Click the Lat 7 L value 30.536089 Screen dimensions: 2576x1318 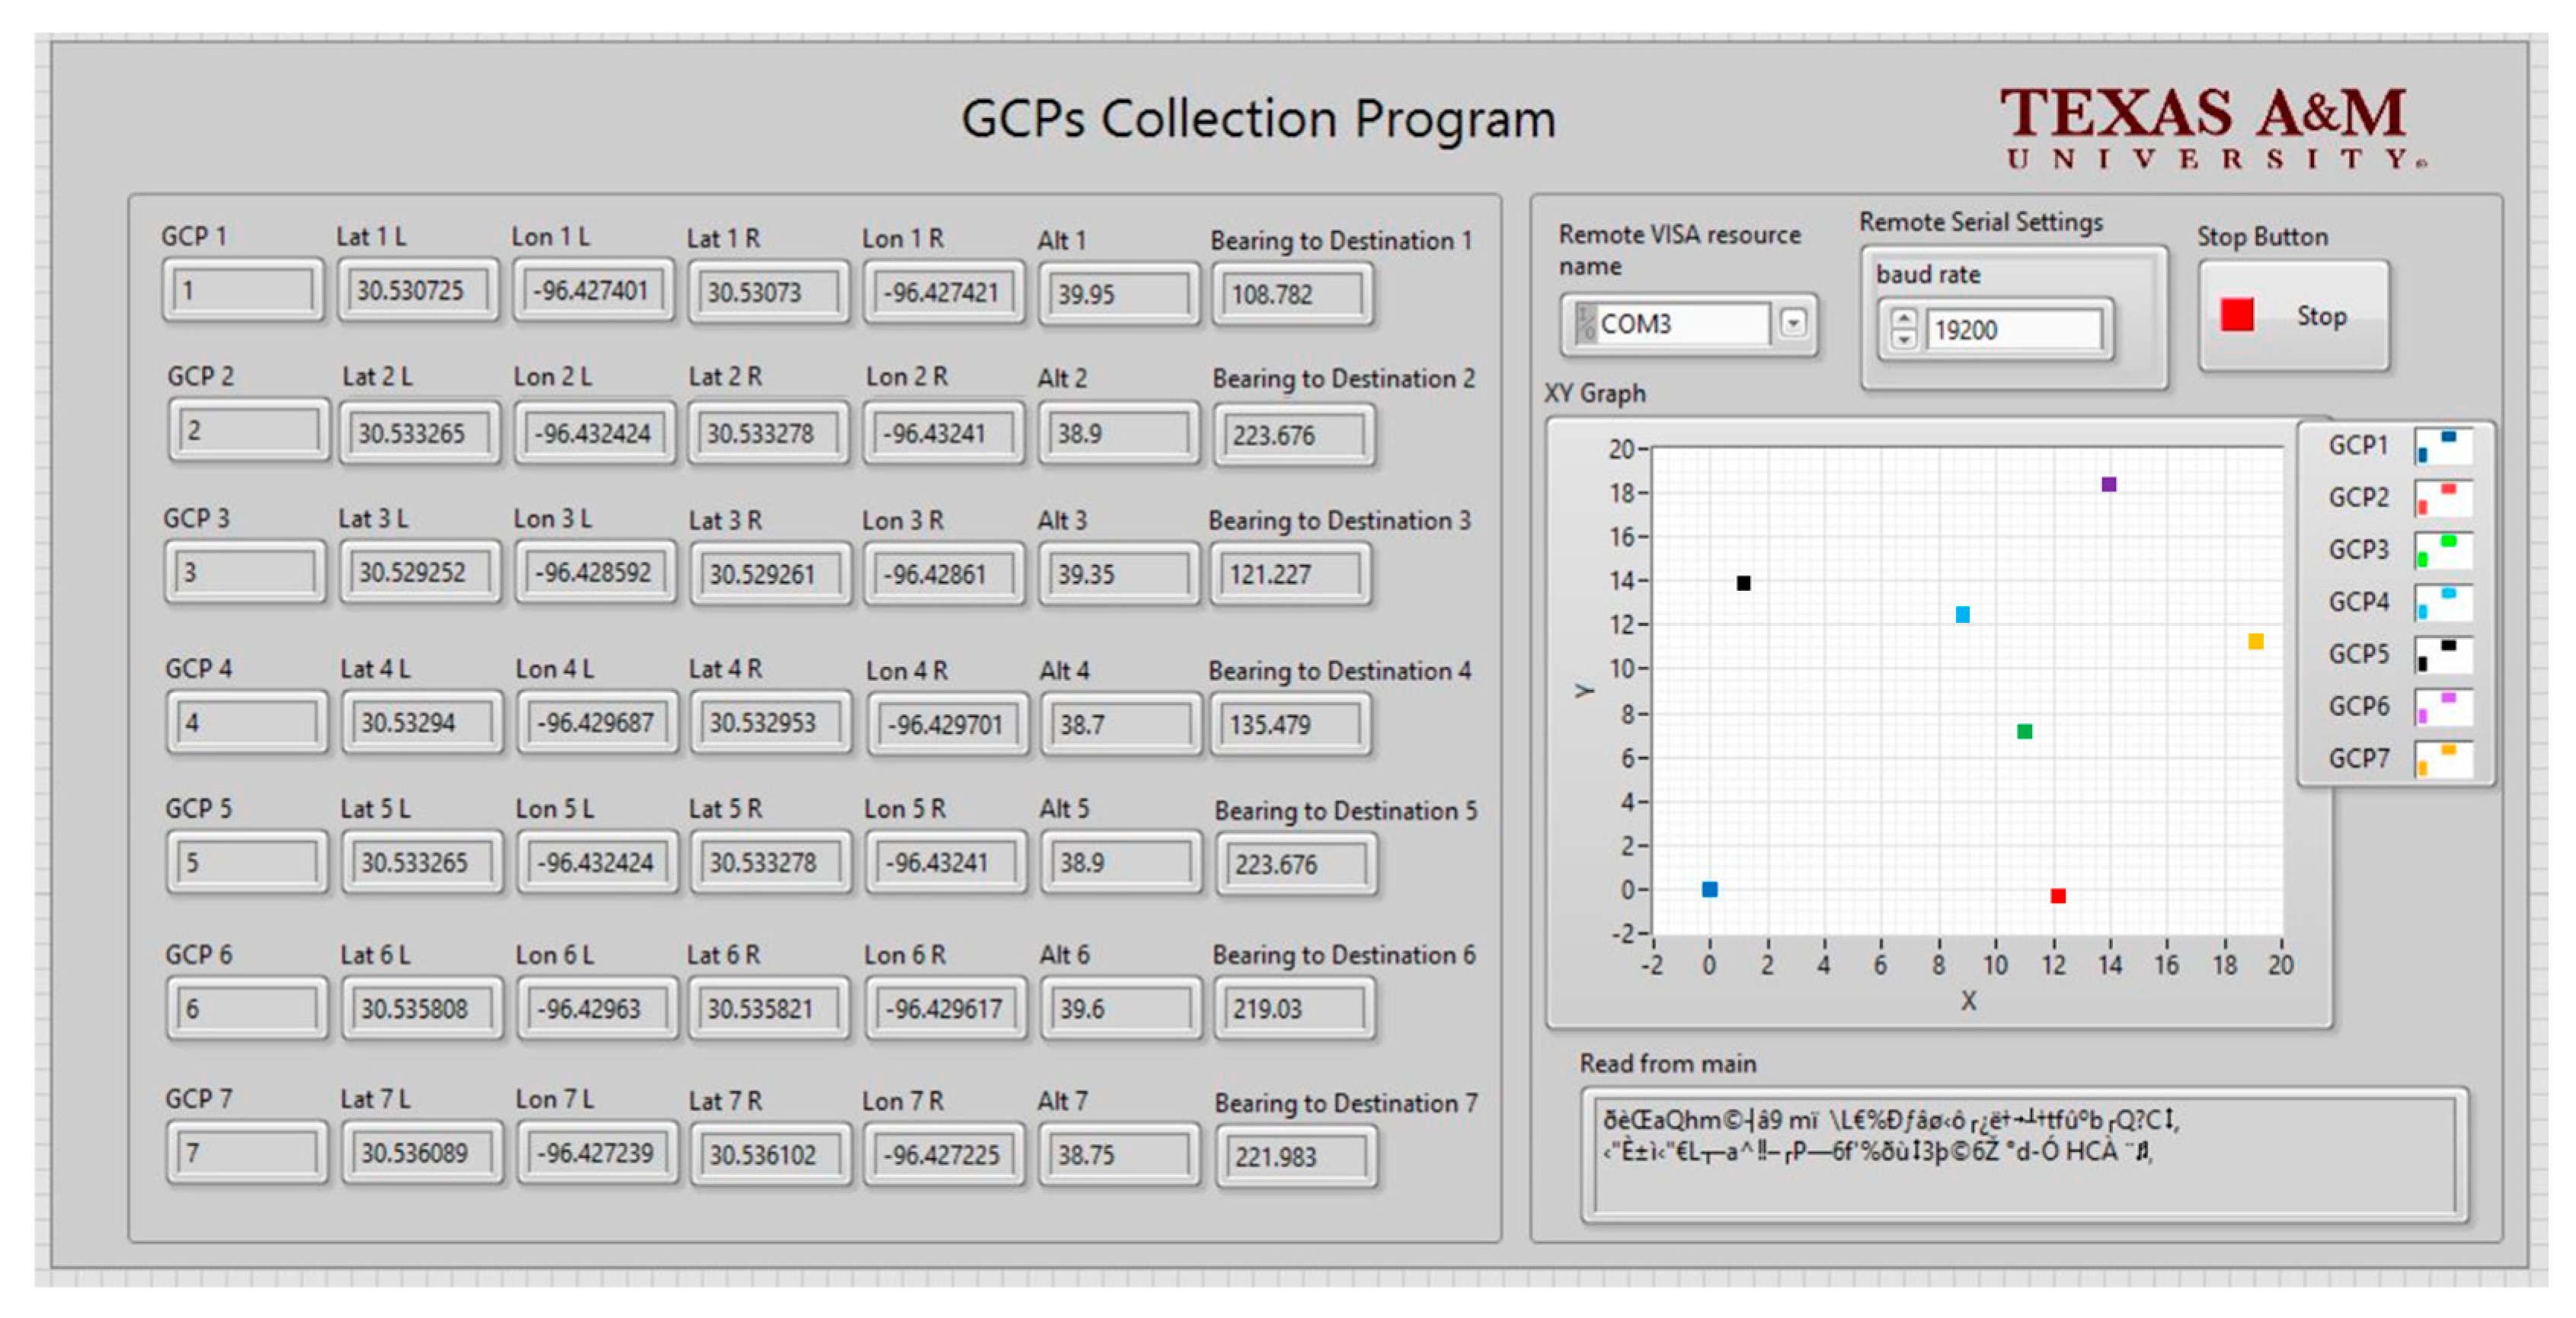422,1153
